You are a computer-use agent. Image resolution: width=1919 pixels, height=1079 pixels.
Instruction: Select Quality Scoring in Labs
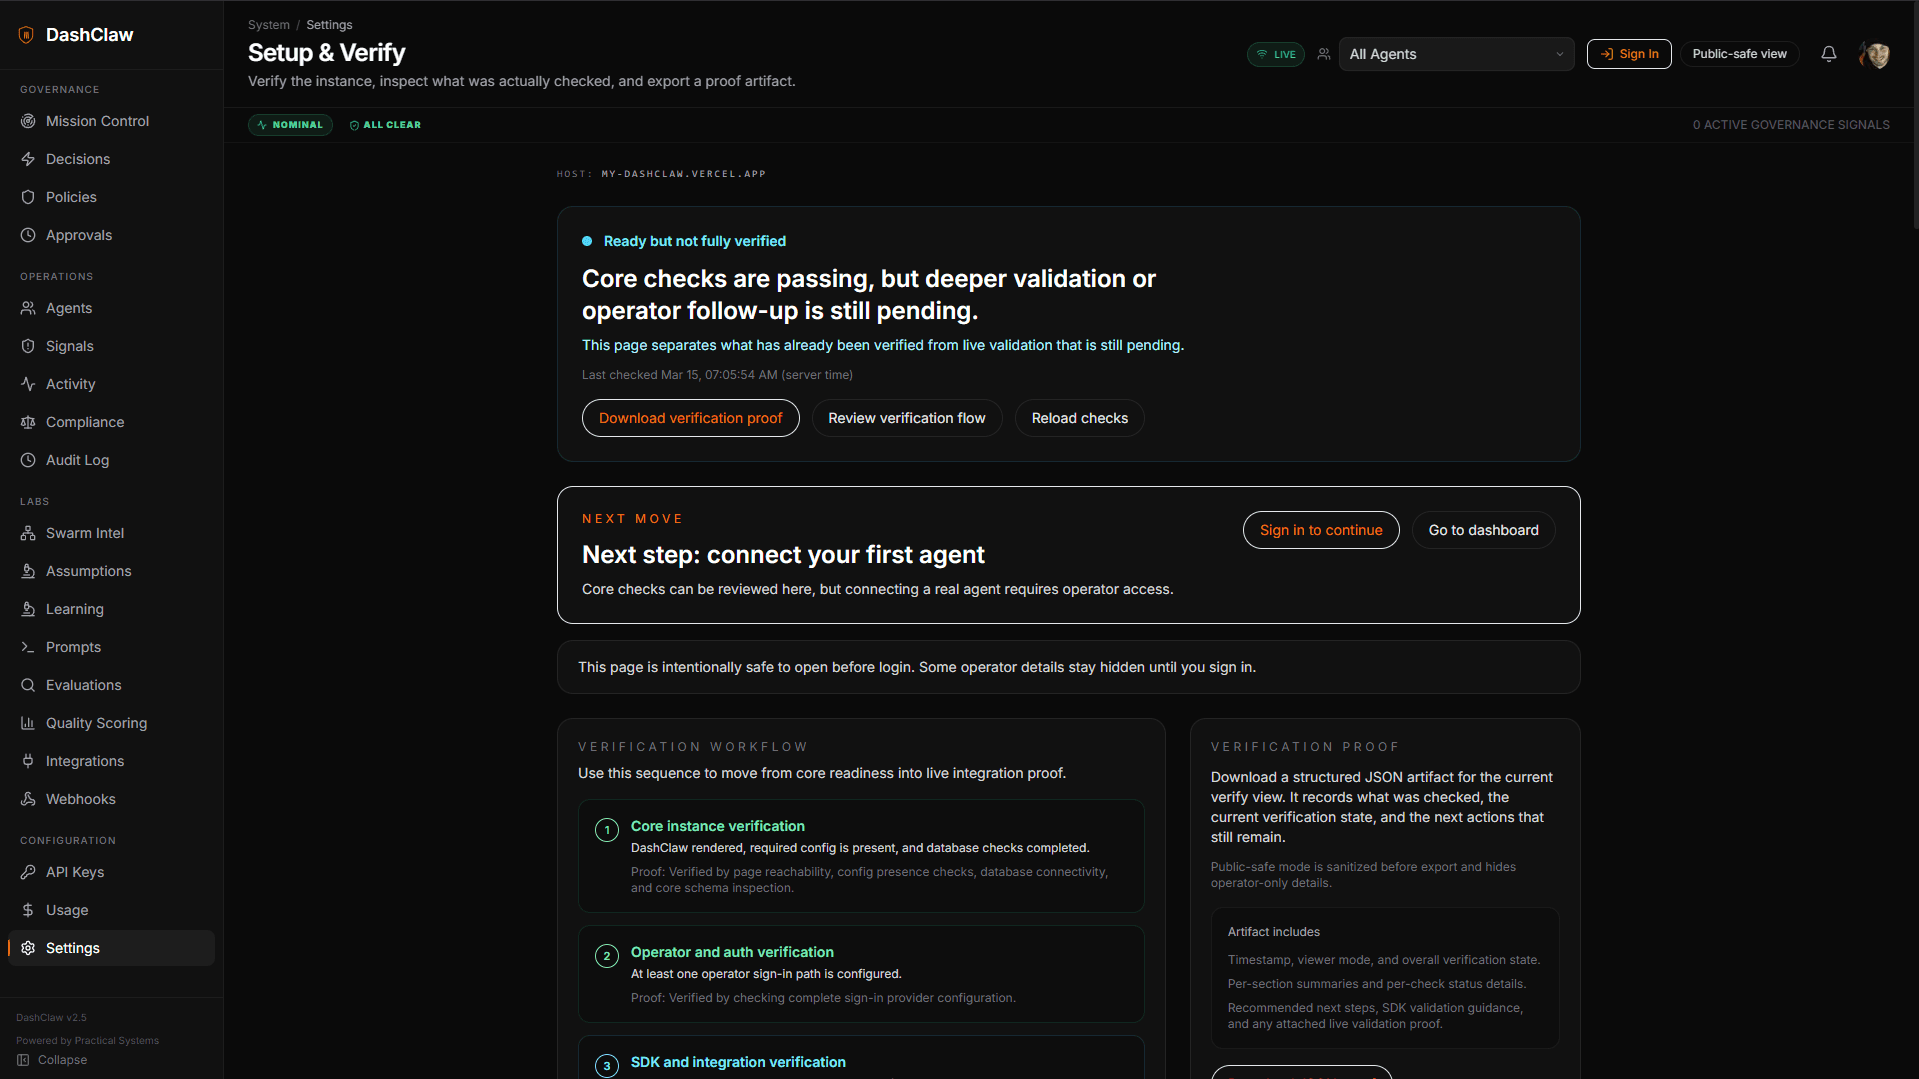click(95, 723)
